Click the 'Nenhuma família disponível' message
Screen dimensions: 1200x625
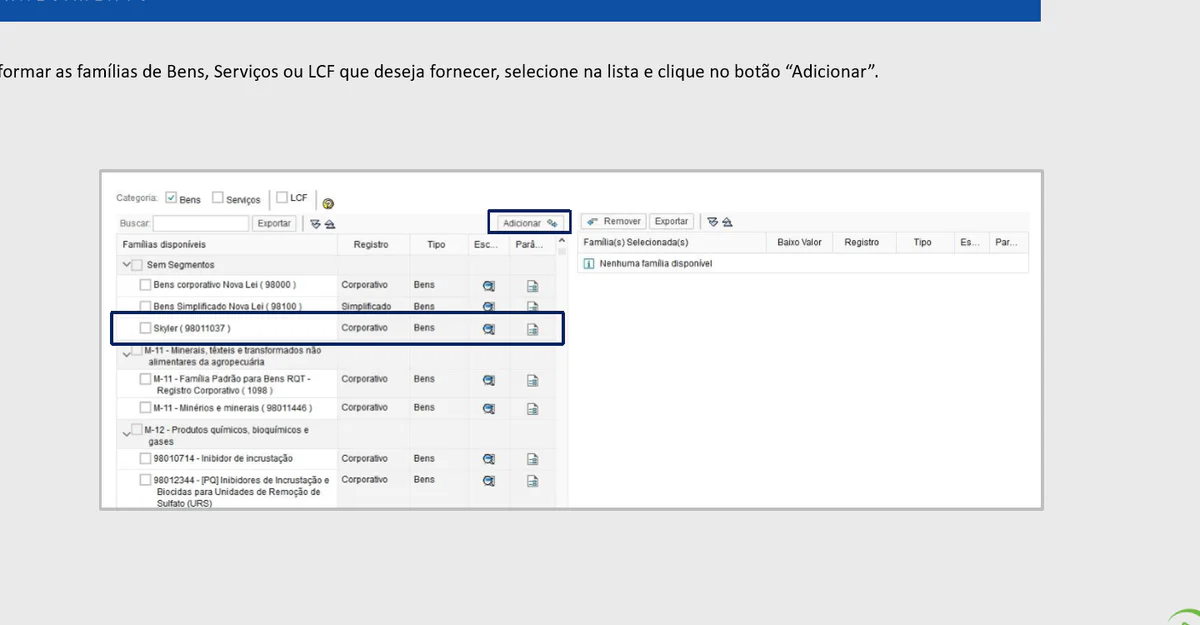[x=655, y=263]
